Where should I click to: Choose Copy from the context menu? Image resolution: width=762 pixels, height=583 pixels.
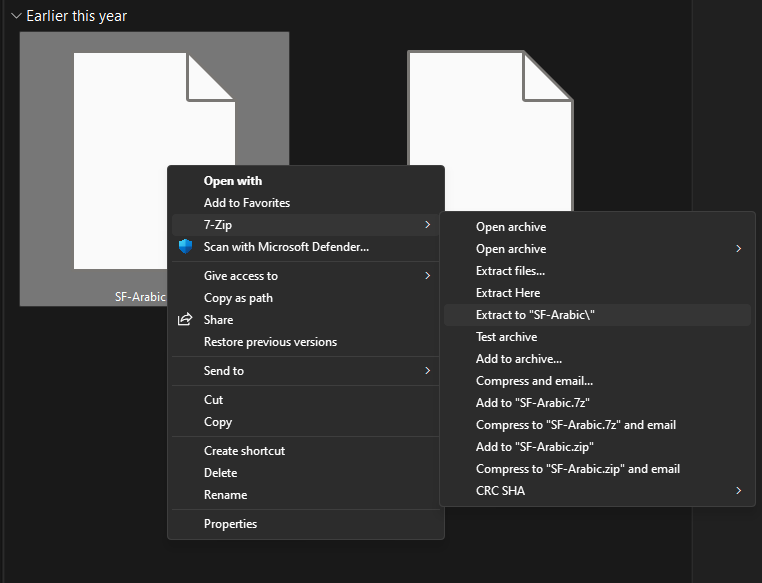306,422
